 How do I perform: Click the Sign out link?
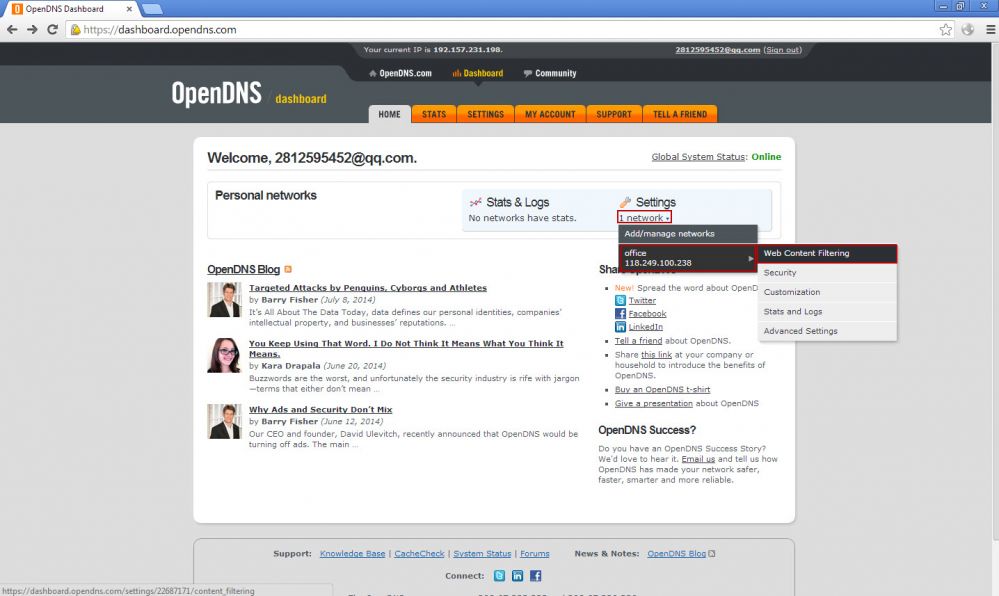(x=782, y=50)
